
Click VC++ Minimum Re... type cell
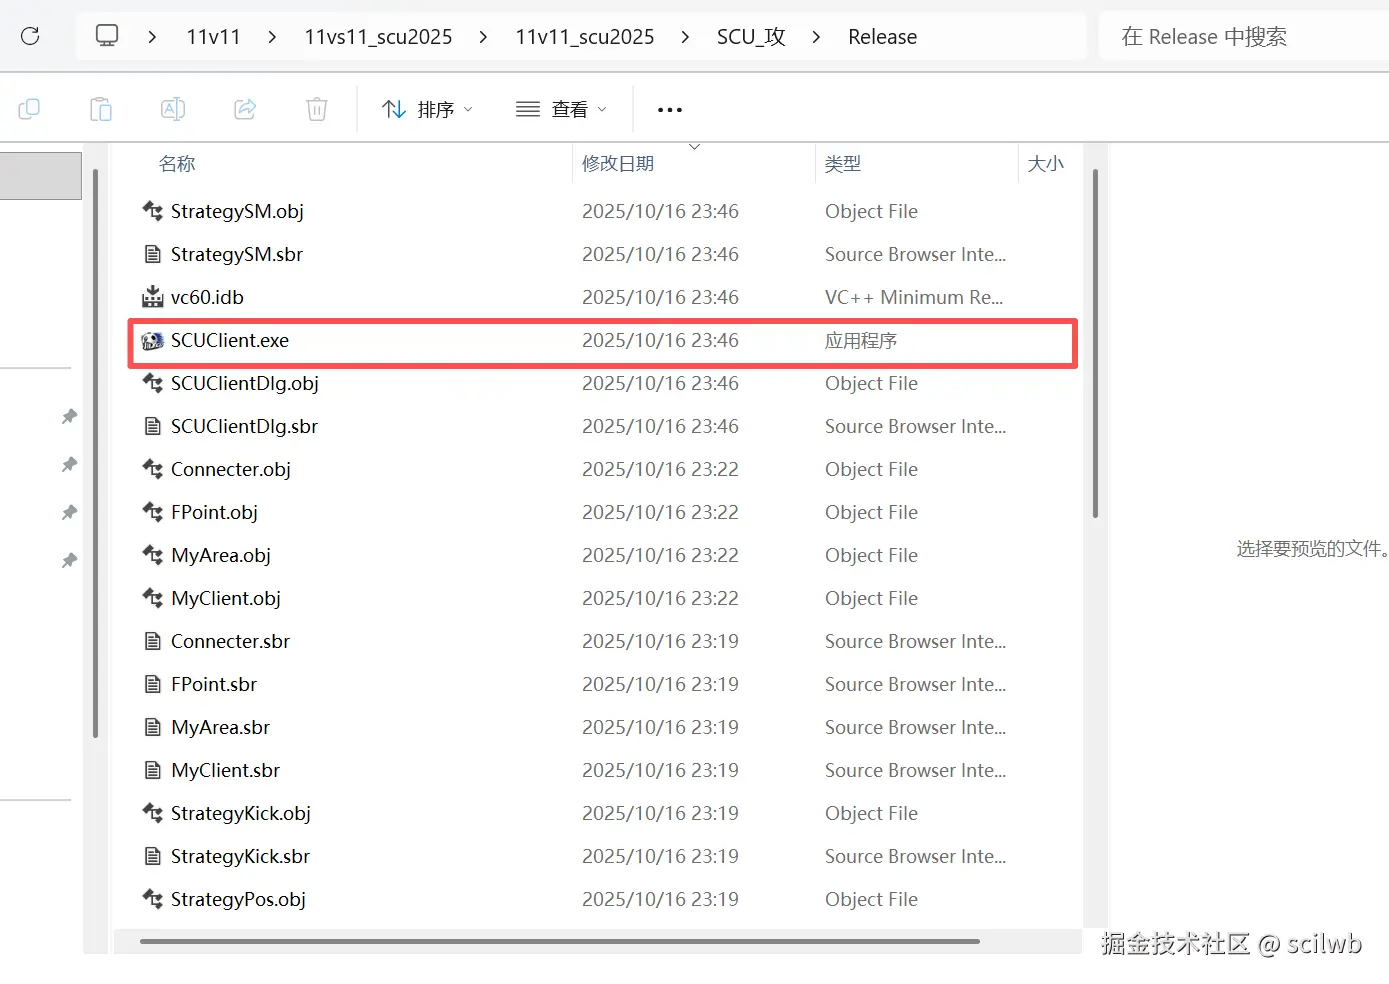914,297
